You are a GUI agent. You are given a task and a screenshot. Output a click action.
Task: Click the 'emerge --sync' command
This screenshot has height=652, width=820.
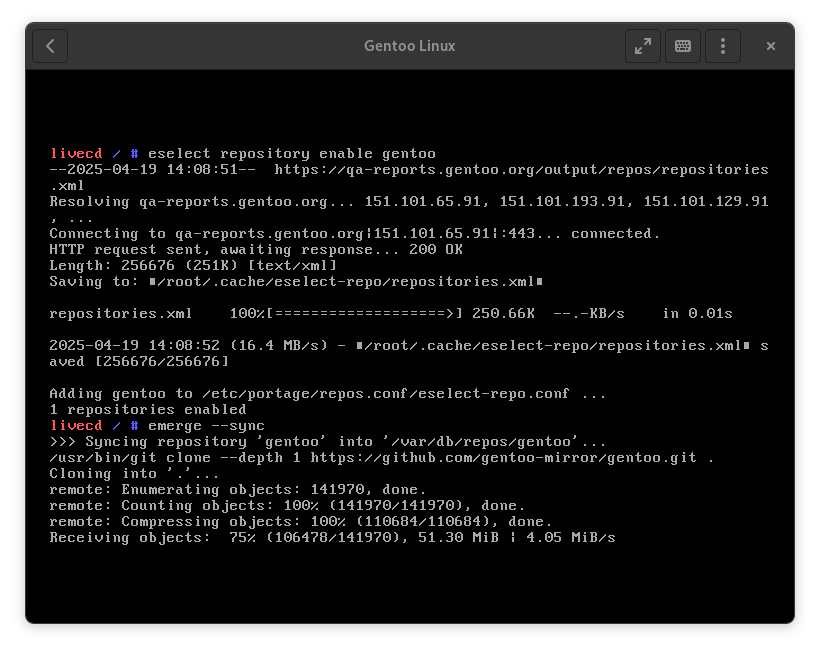click(206, 426)
